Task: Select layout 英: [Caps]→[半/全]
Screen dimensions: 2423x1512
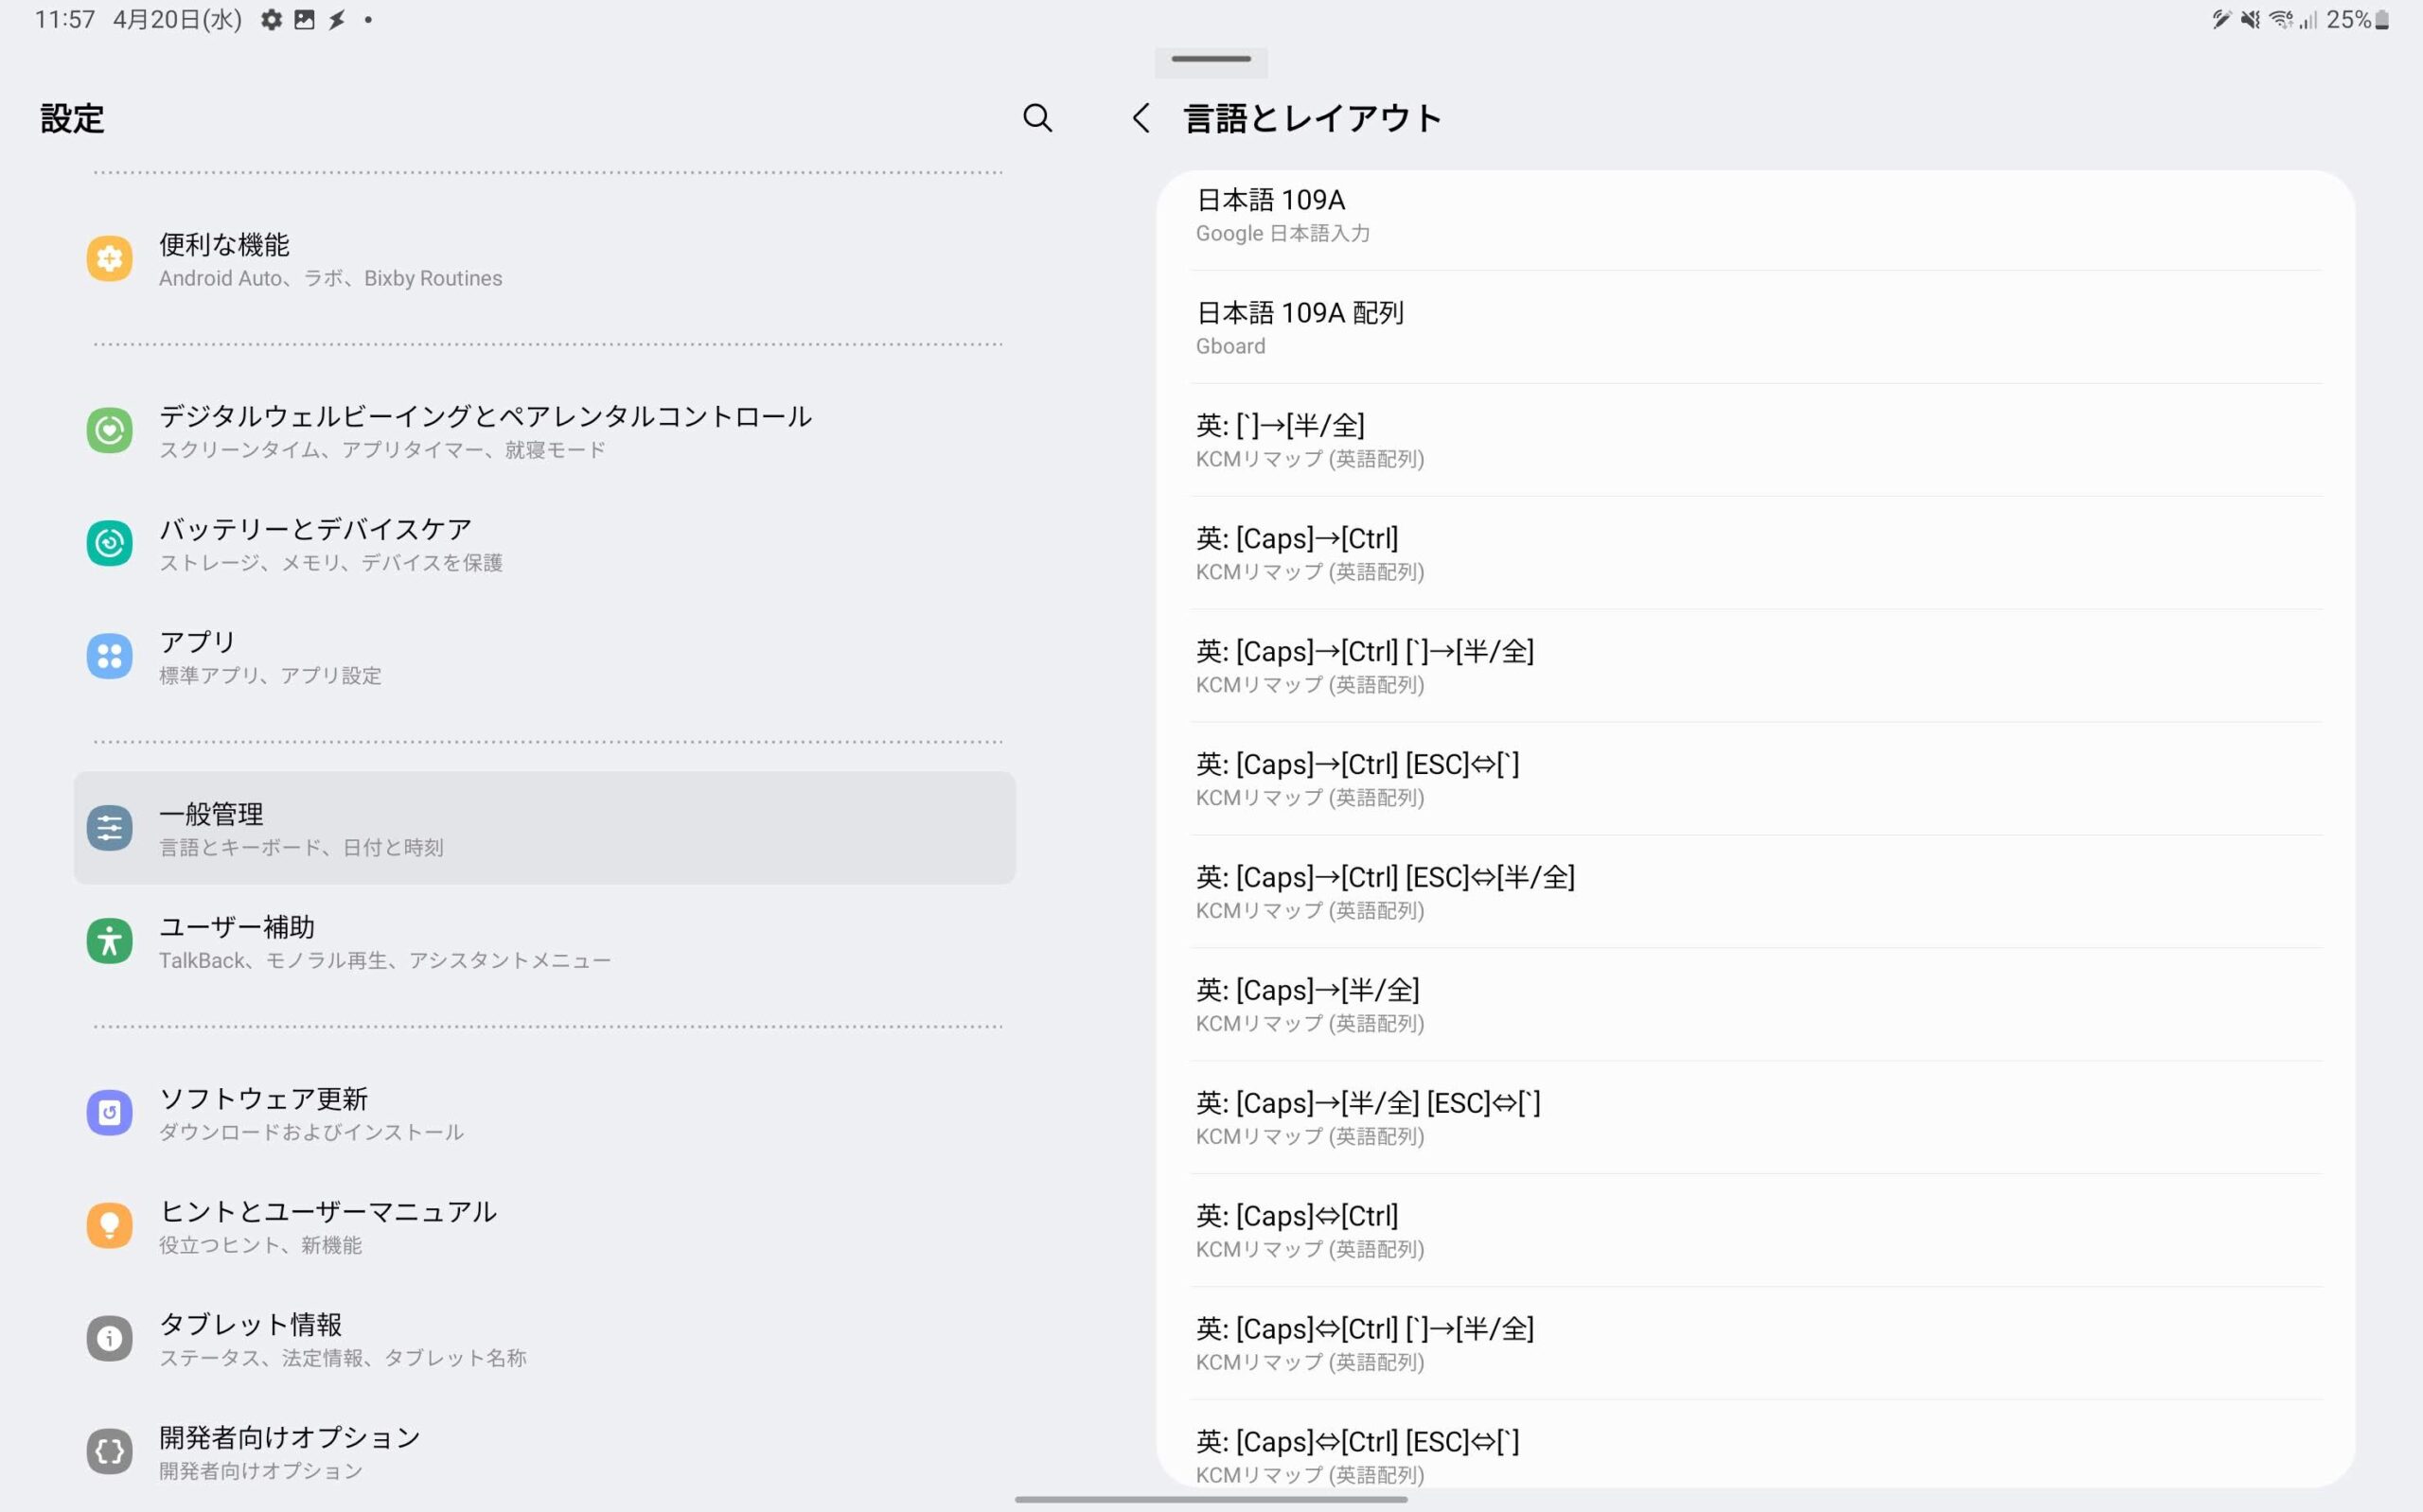Action: coord(1755,1006)
